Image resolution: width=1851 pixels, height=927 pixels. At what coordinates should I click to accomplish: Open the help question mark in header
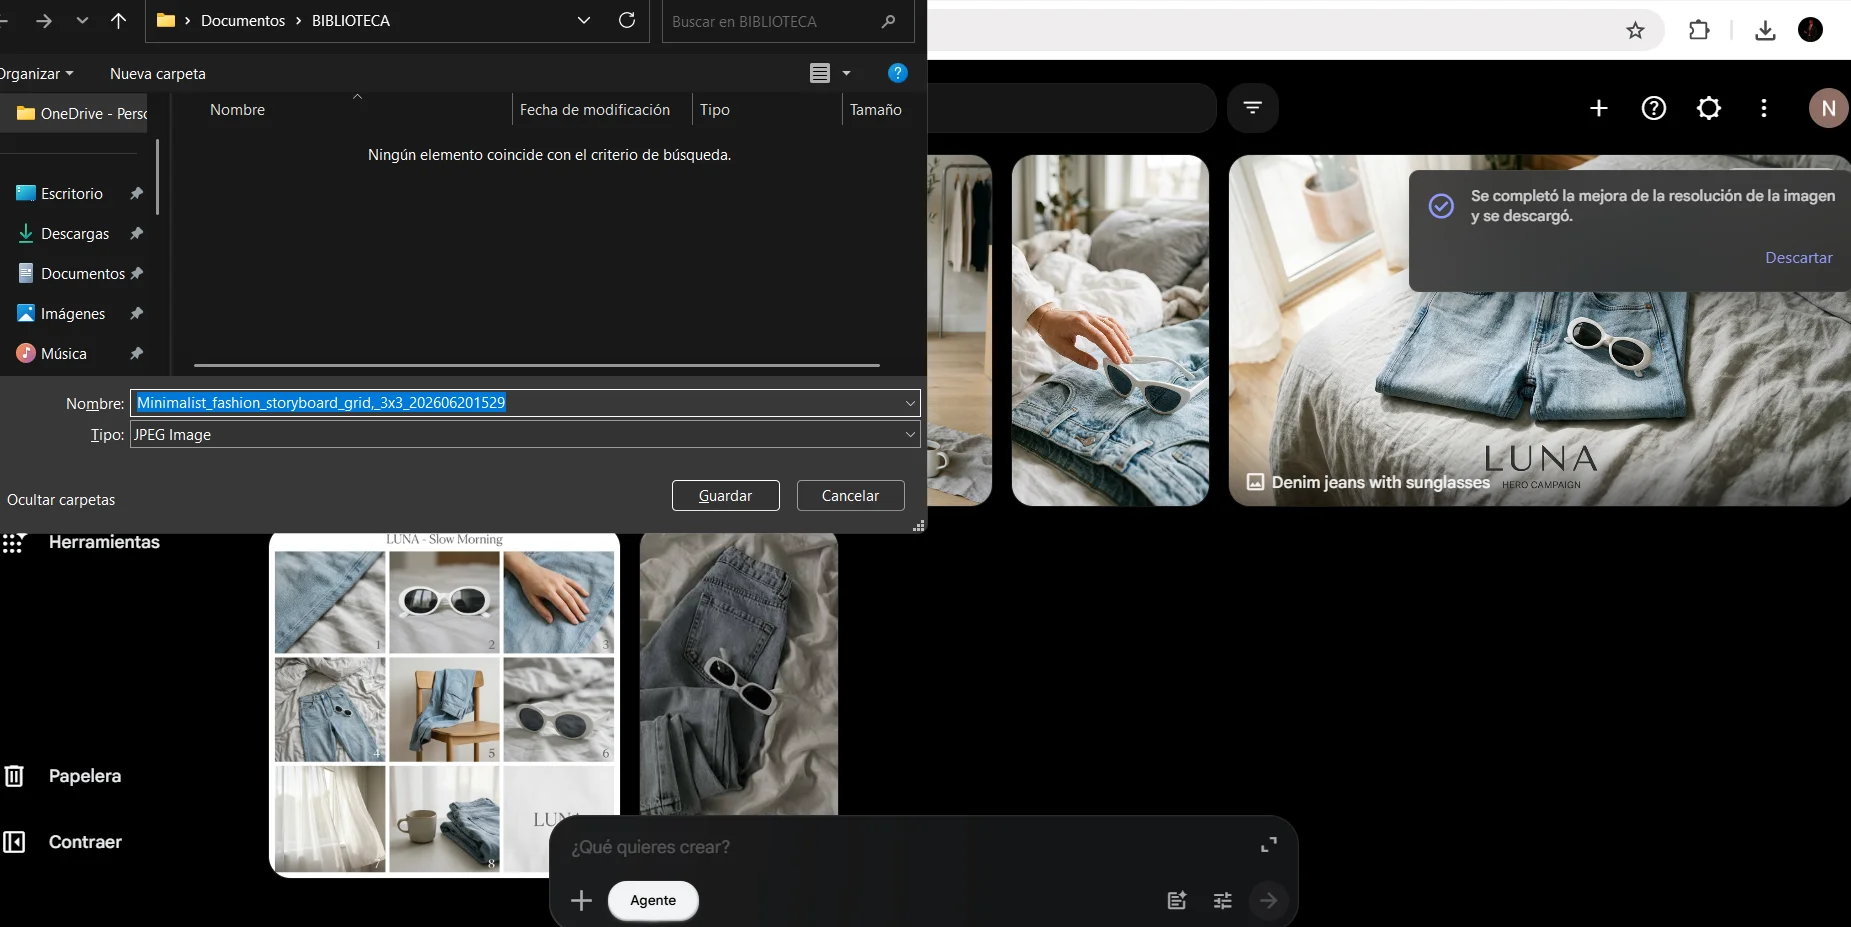[x=1654, y=108]
